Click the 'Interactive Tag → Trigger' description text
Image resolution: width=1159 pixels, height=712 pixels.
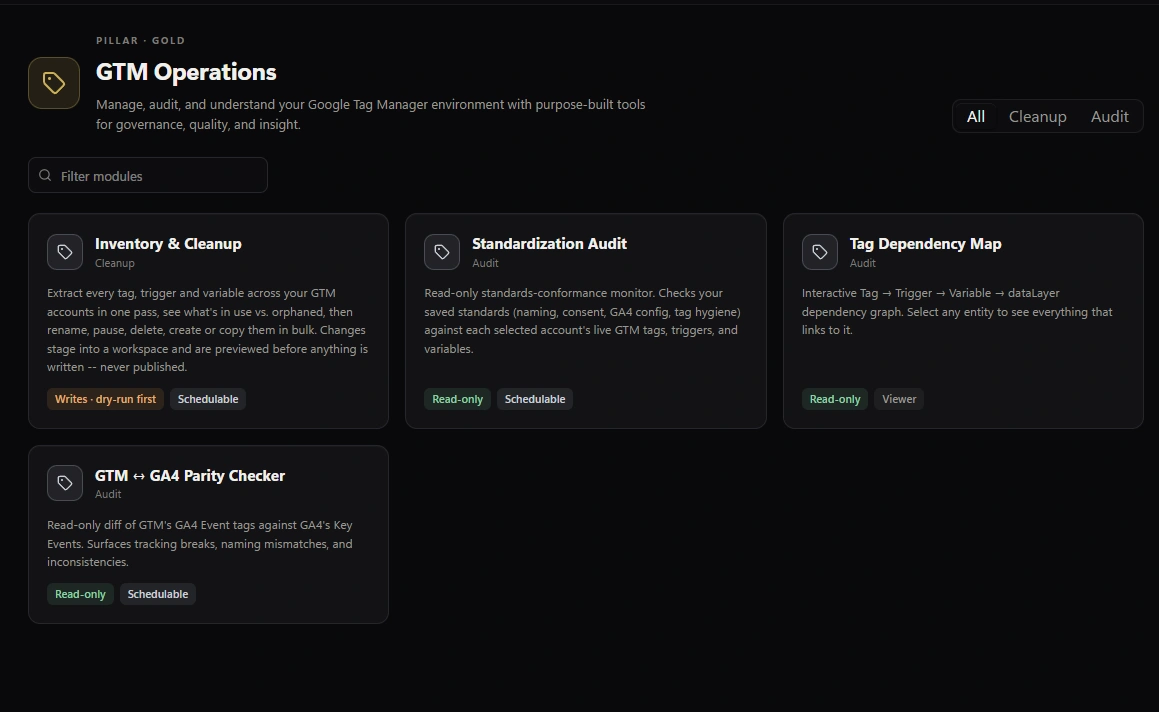(957, 311)
